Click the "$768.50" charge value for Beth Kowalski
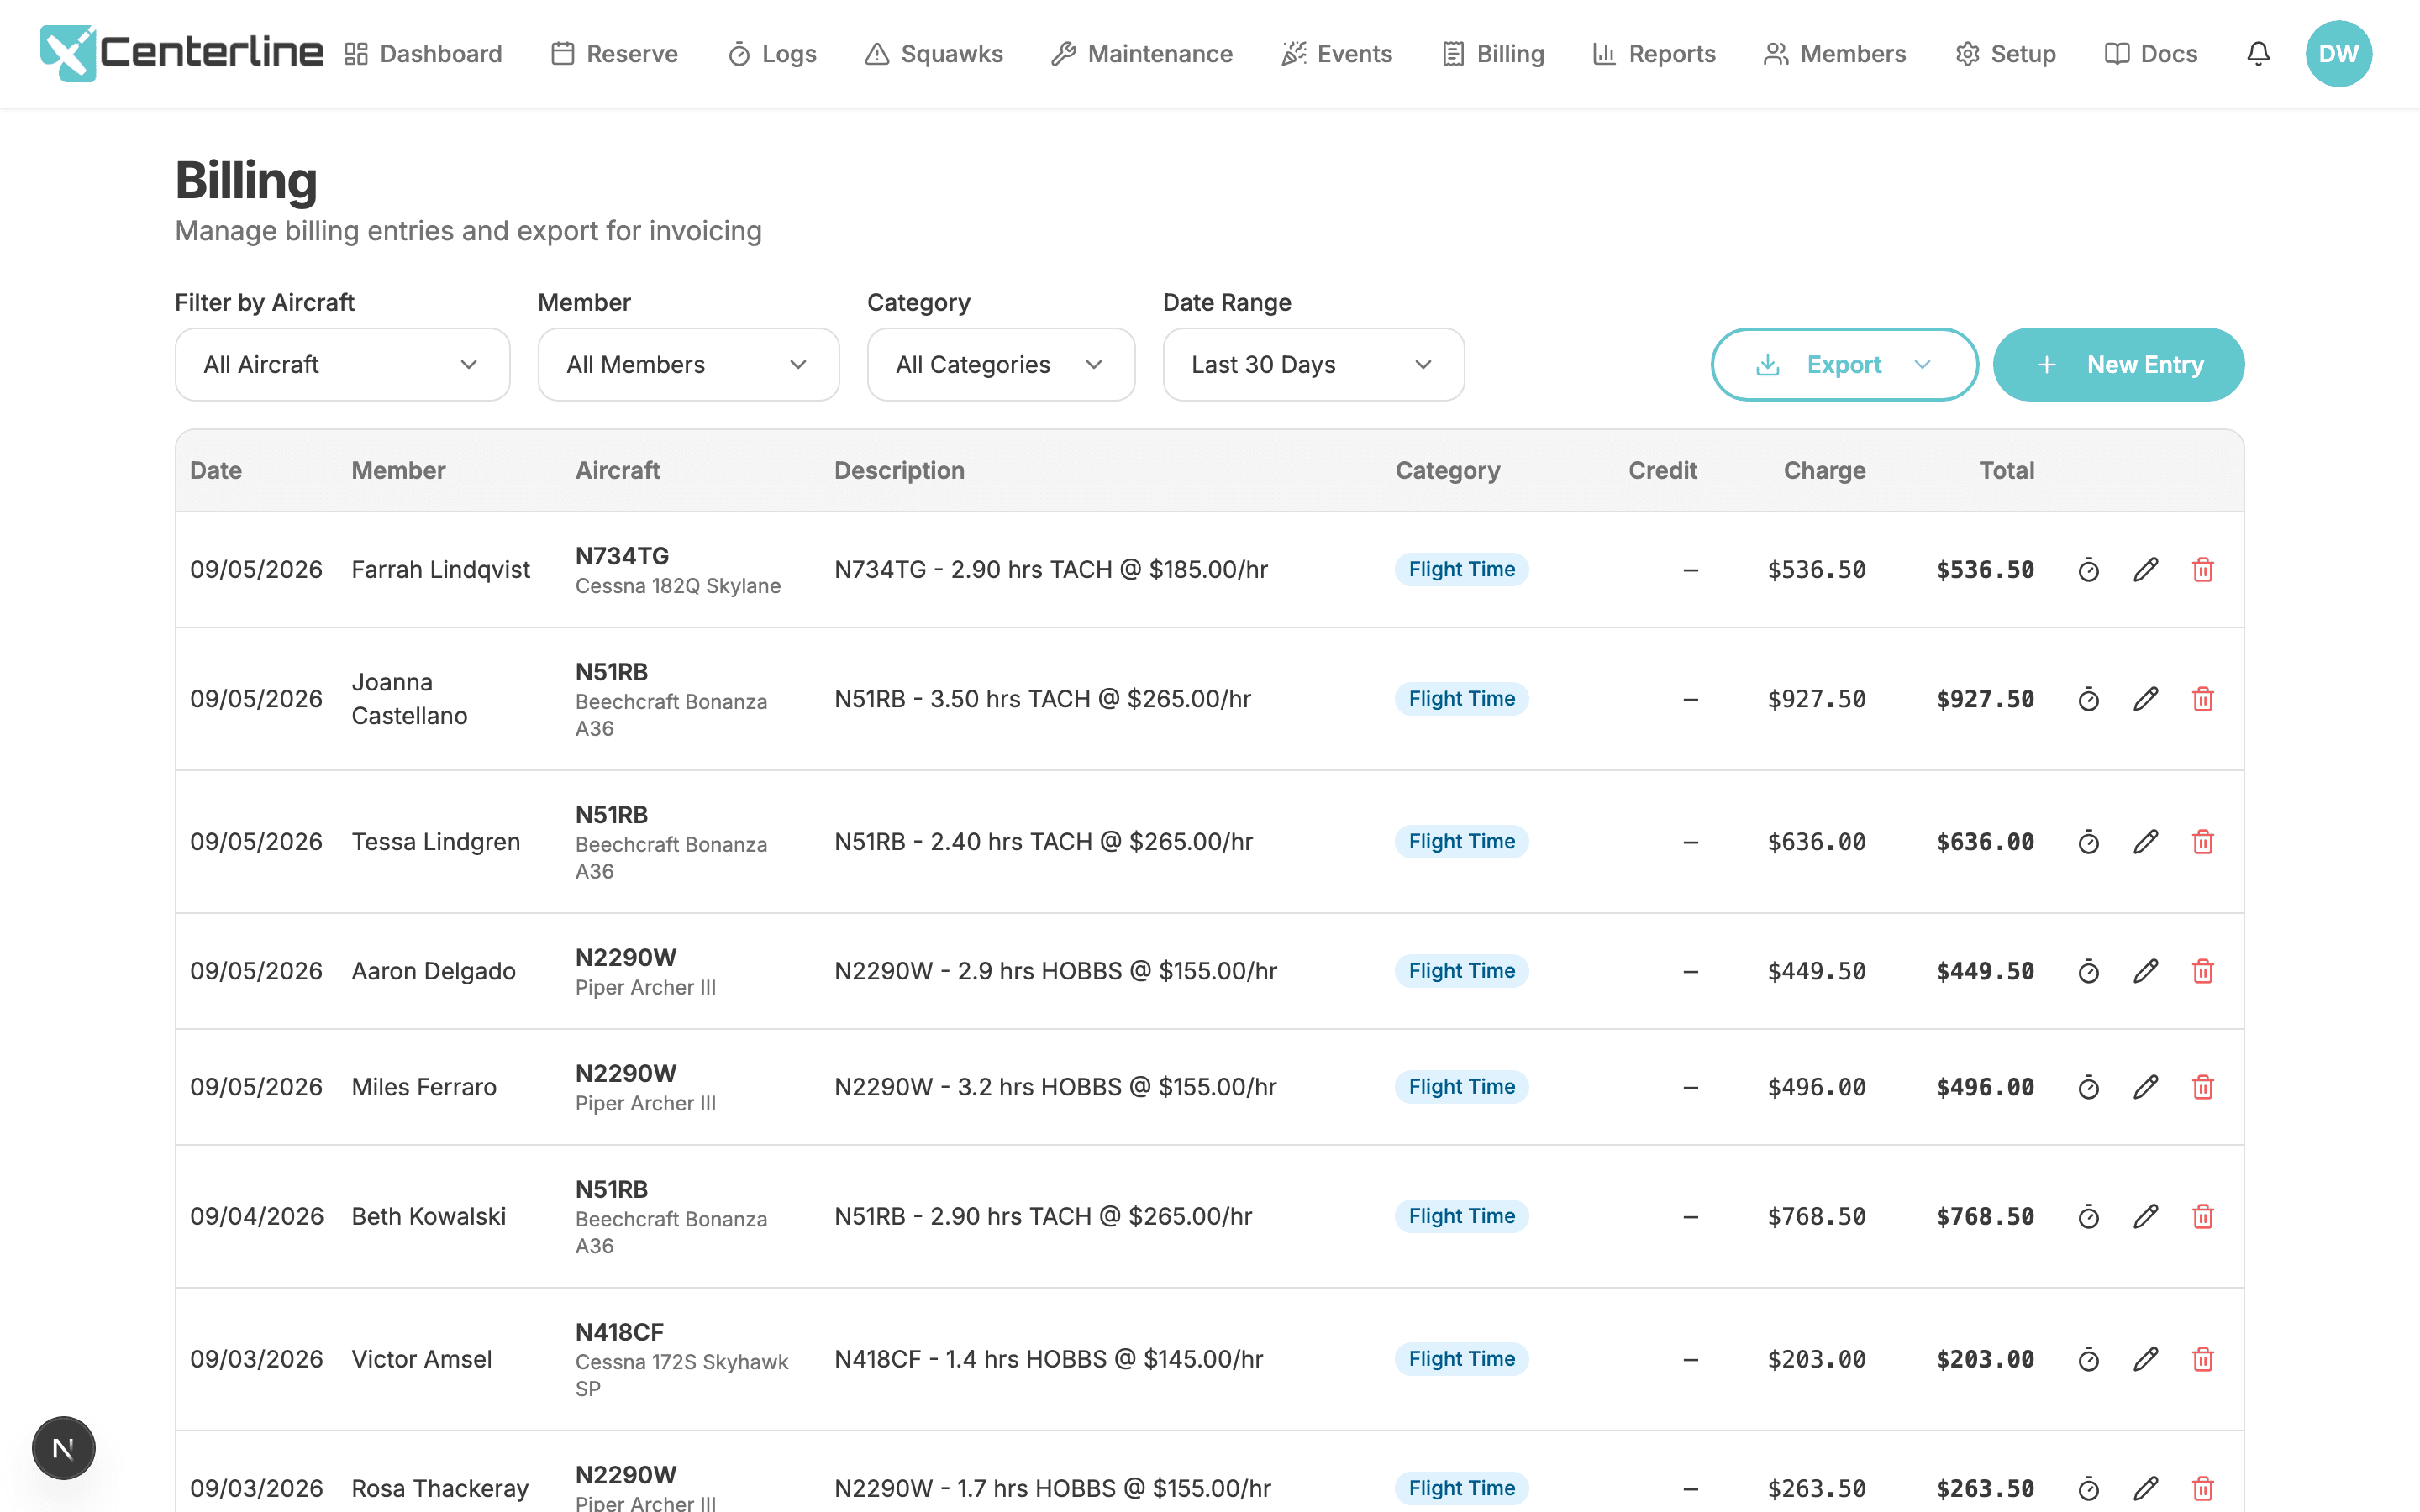2420x1512 pixels. pos(1816,1217)
